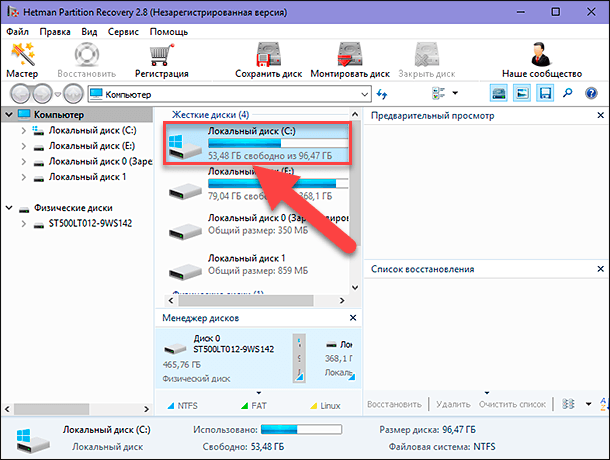Click Закрыть диск toolbar icon

[427, 54]
